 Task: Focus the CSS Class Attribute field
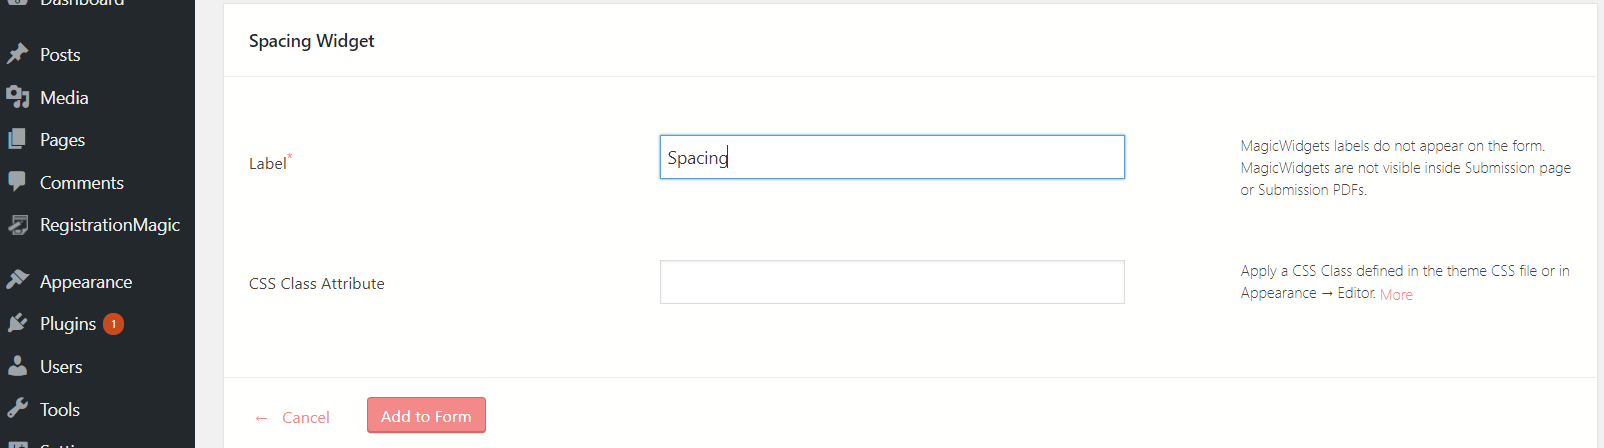point(892,282)
